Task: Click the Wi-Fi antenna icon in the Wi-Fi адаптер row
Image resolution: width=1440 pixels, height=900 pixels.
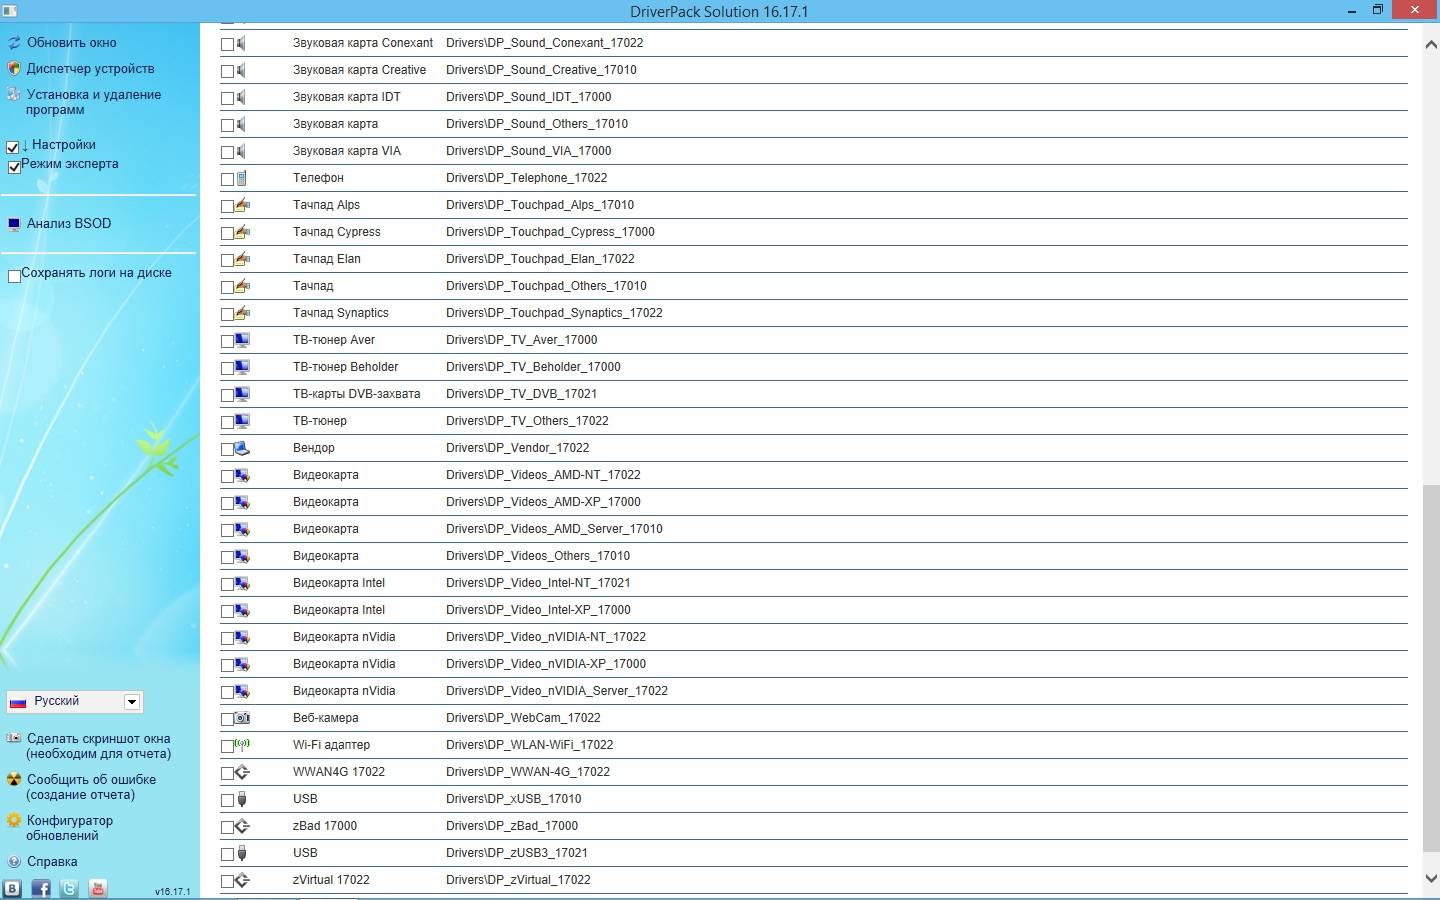Action: 242,745
